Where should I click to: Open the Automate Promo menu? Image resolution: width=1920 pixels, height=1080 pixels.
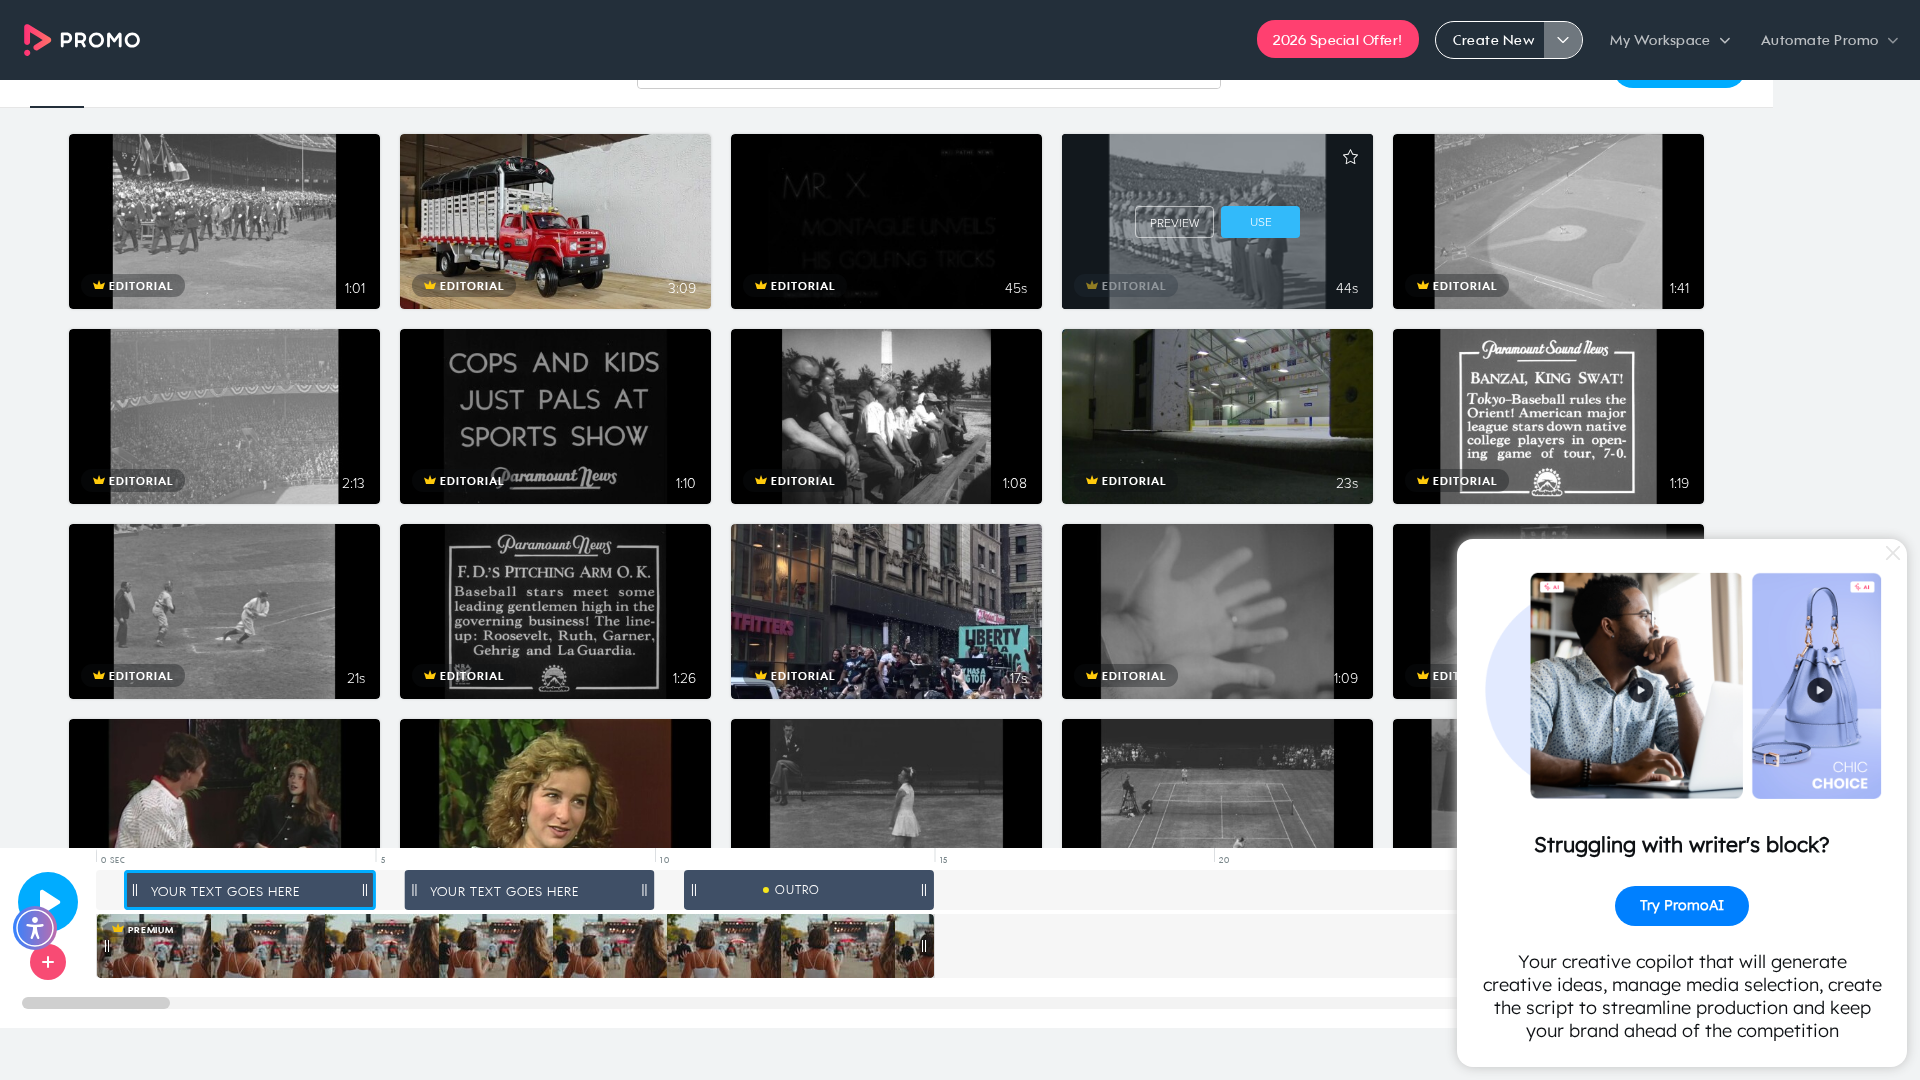pyautogui.click(x=1829, y=40)
